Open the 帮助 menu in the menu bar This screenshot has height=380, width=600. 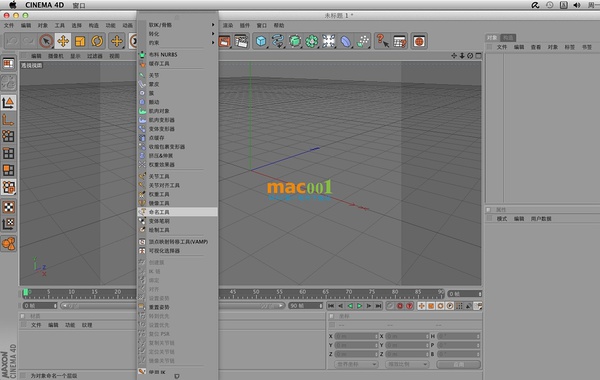[x=279, y=25]
